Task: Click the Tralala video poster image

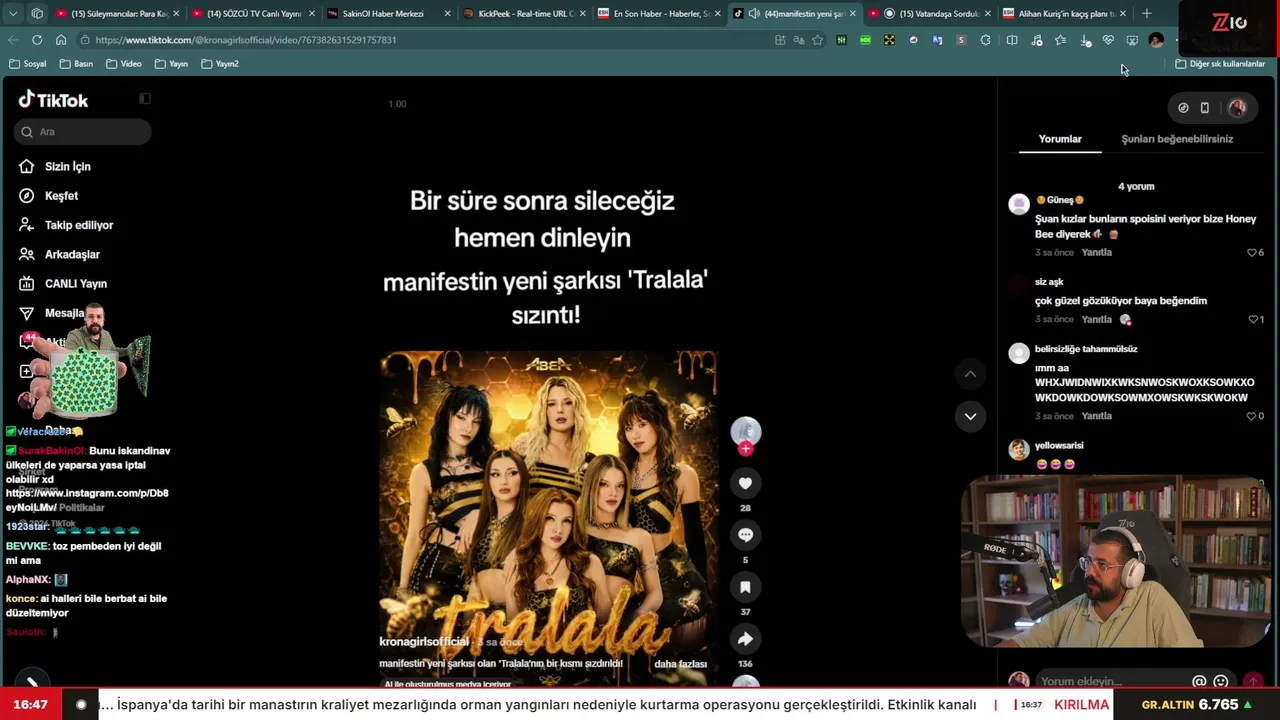Action: pos(548,517)
